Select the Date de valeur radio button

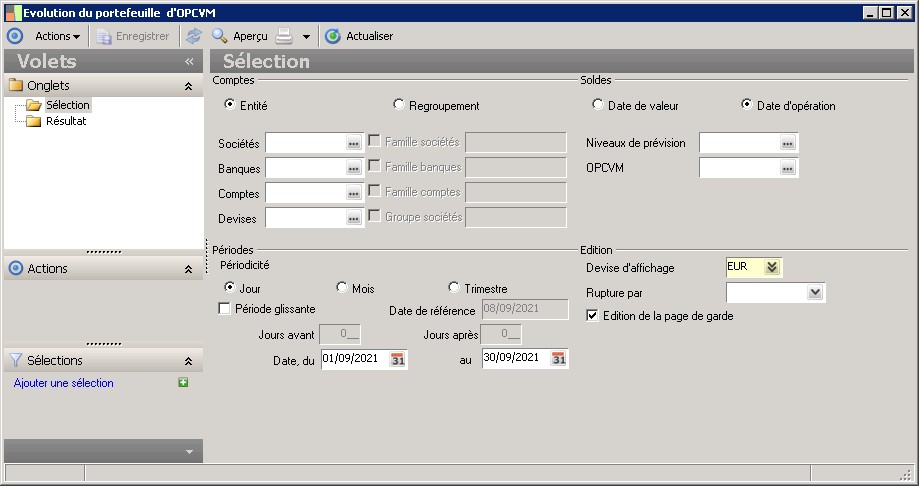tap(597, 104)
